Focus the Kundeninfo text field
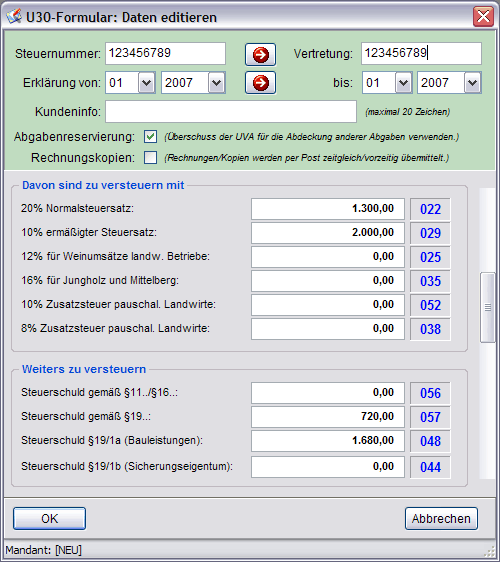The width and height of the screenshot is (500, 562). pos(231,111)
